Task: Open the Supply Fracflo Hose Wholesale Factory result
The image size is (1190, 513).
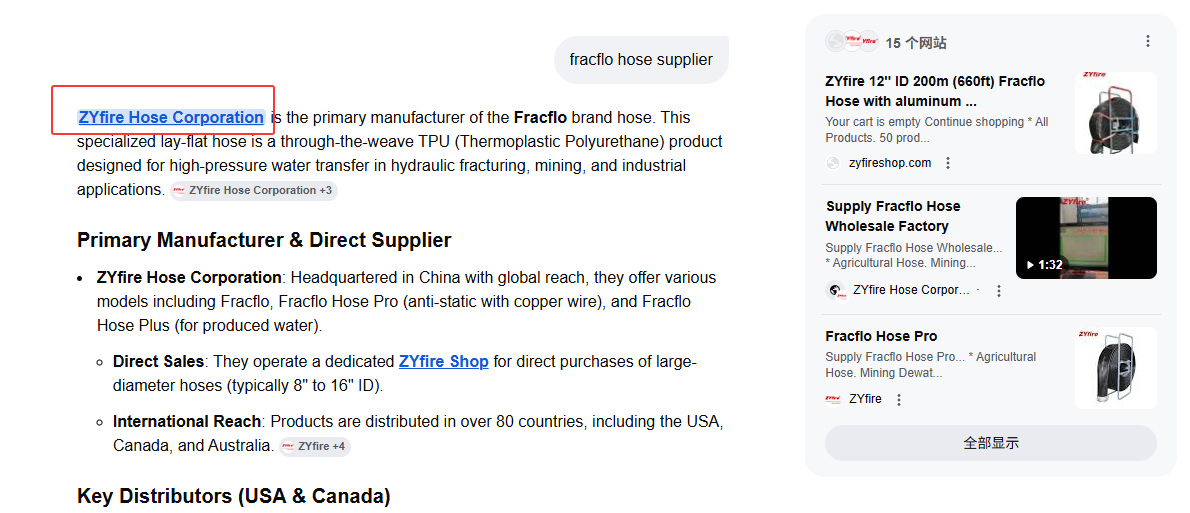Action: point(892,216)
